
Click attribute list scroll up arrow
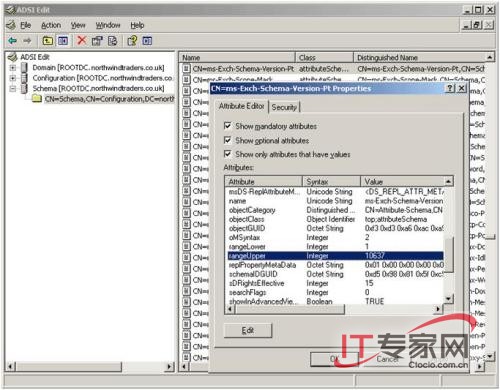pos(449,182)
